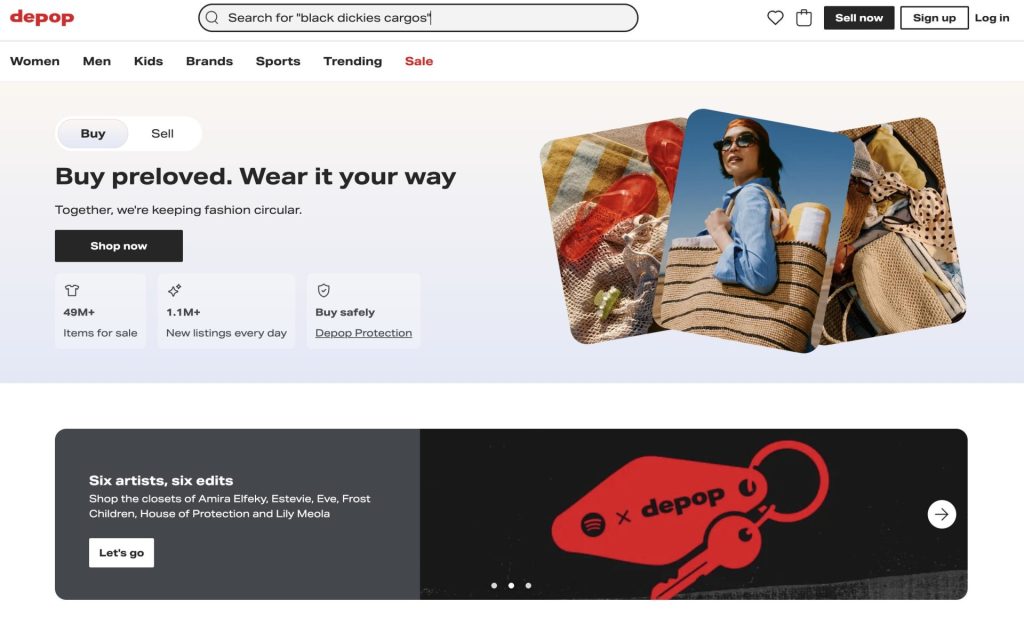Open the Sale menu
The image size is (1024, 633).
pyautogui.click(x=419, y=61)
